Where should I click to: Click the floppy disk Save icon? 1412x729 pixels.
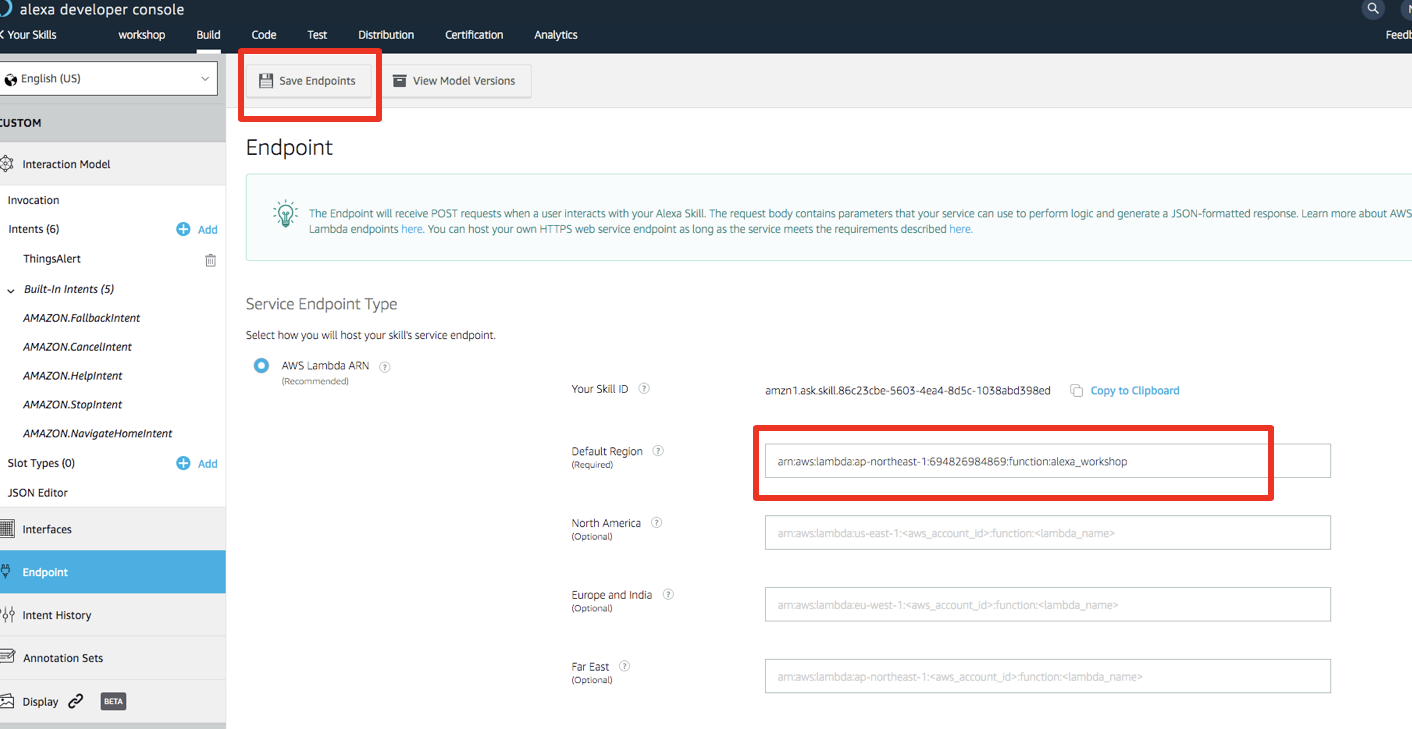pos(266,81)
